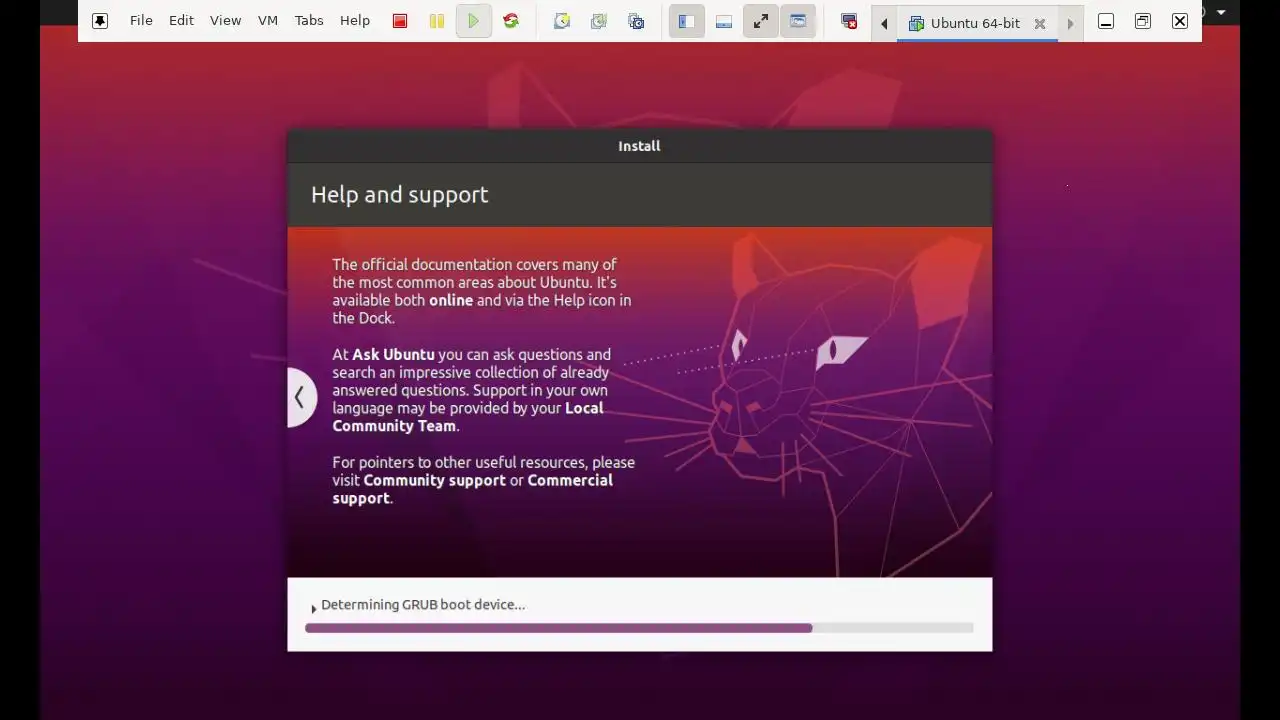Open the system menu arrow at top right
The width and height of the screenshot is (1280, 720).
coord(1221,12)
